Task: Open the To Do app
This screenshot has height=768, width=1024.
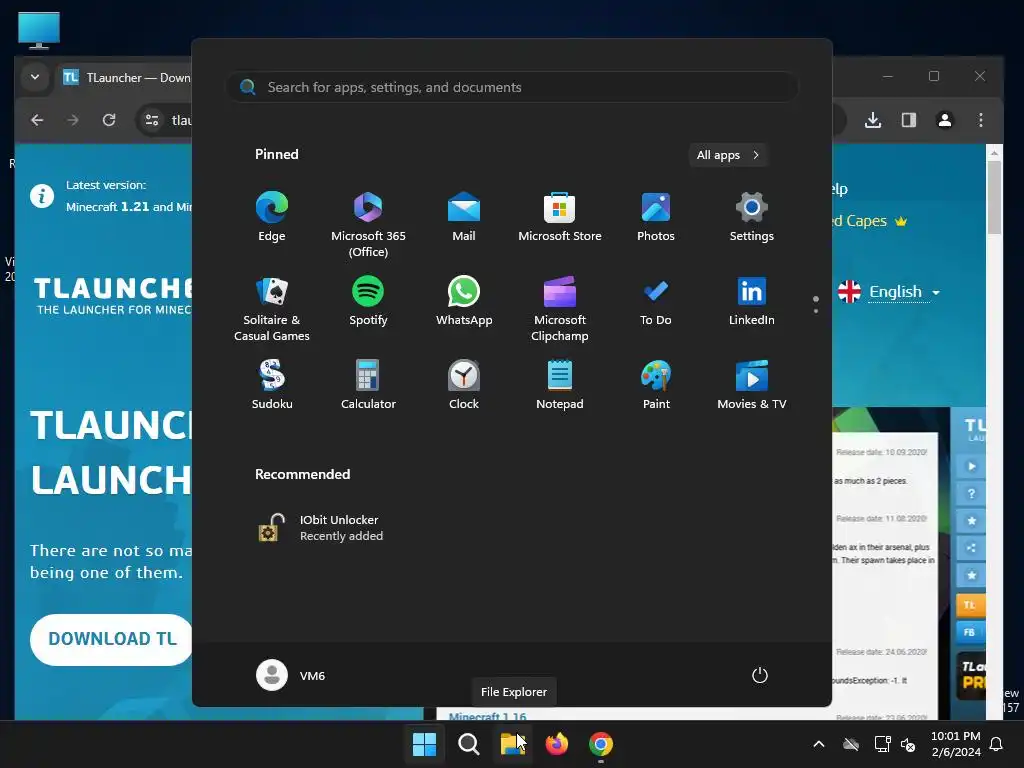Action: tap(656, 302)
